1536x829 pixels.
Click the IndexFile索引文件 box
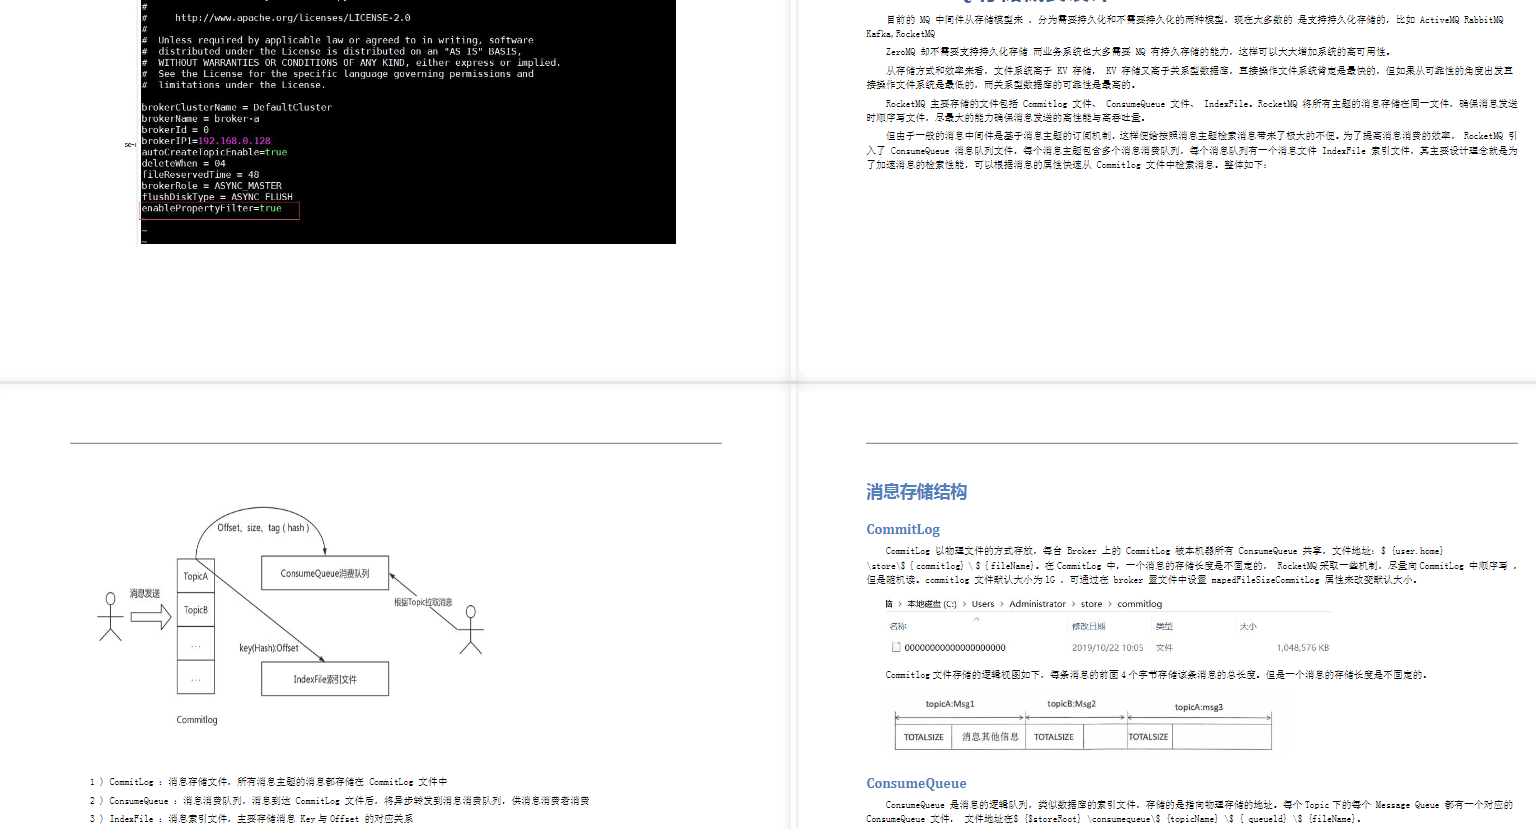click(325, 679)
